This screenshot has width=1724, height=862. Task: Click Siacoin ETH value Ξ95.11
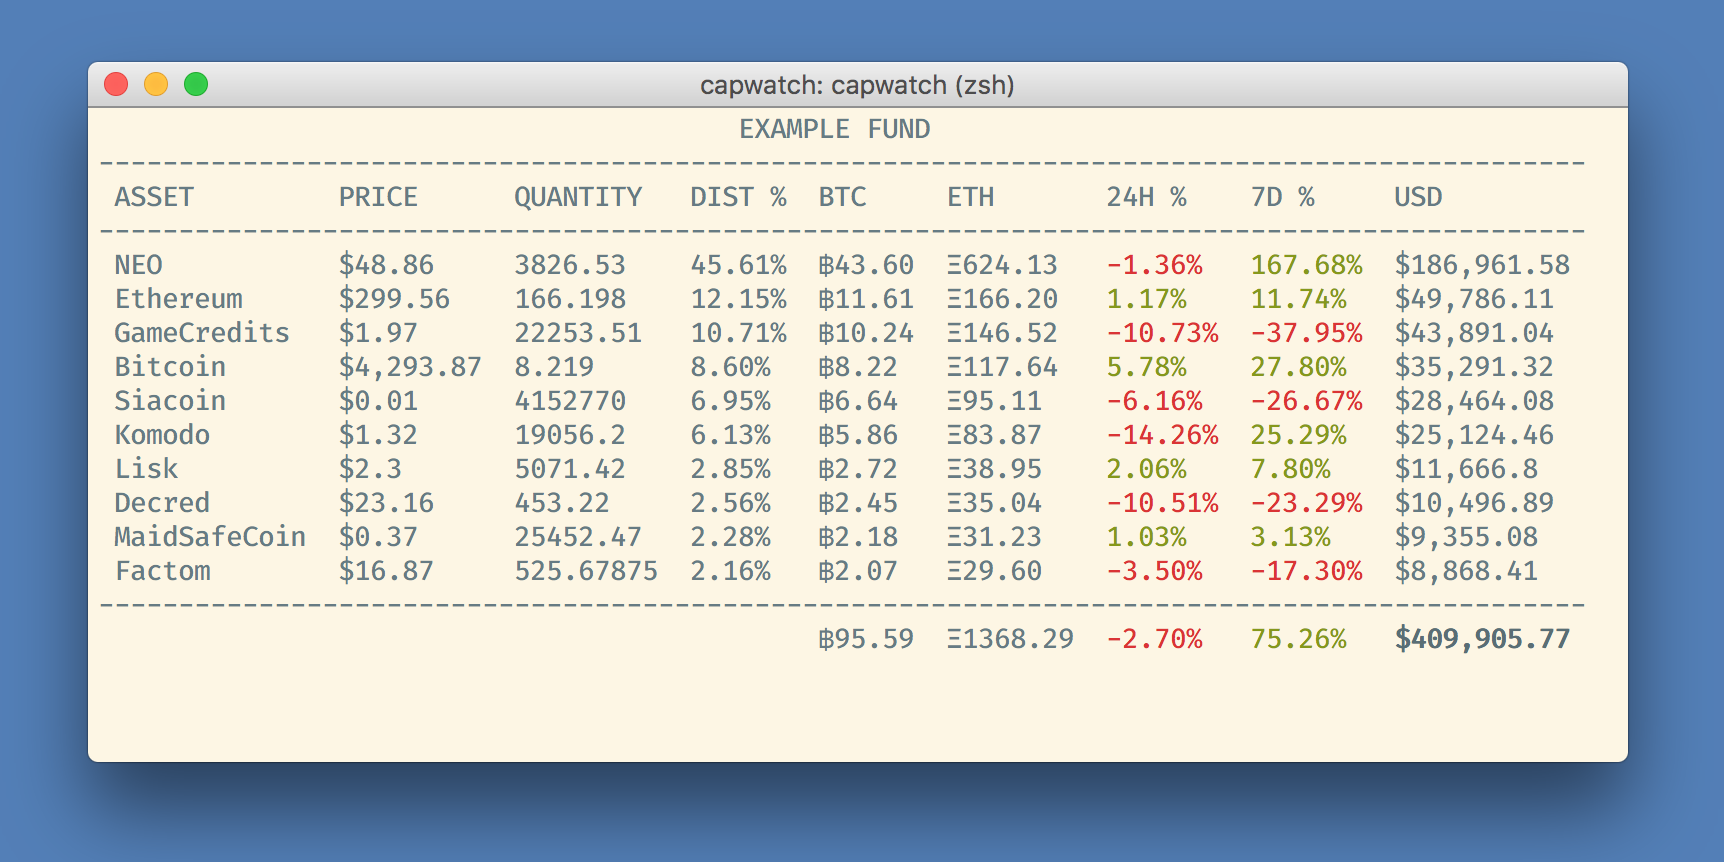[994, 401]
